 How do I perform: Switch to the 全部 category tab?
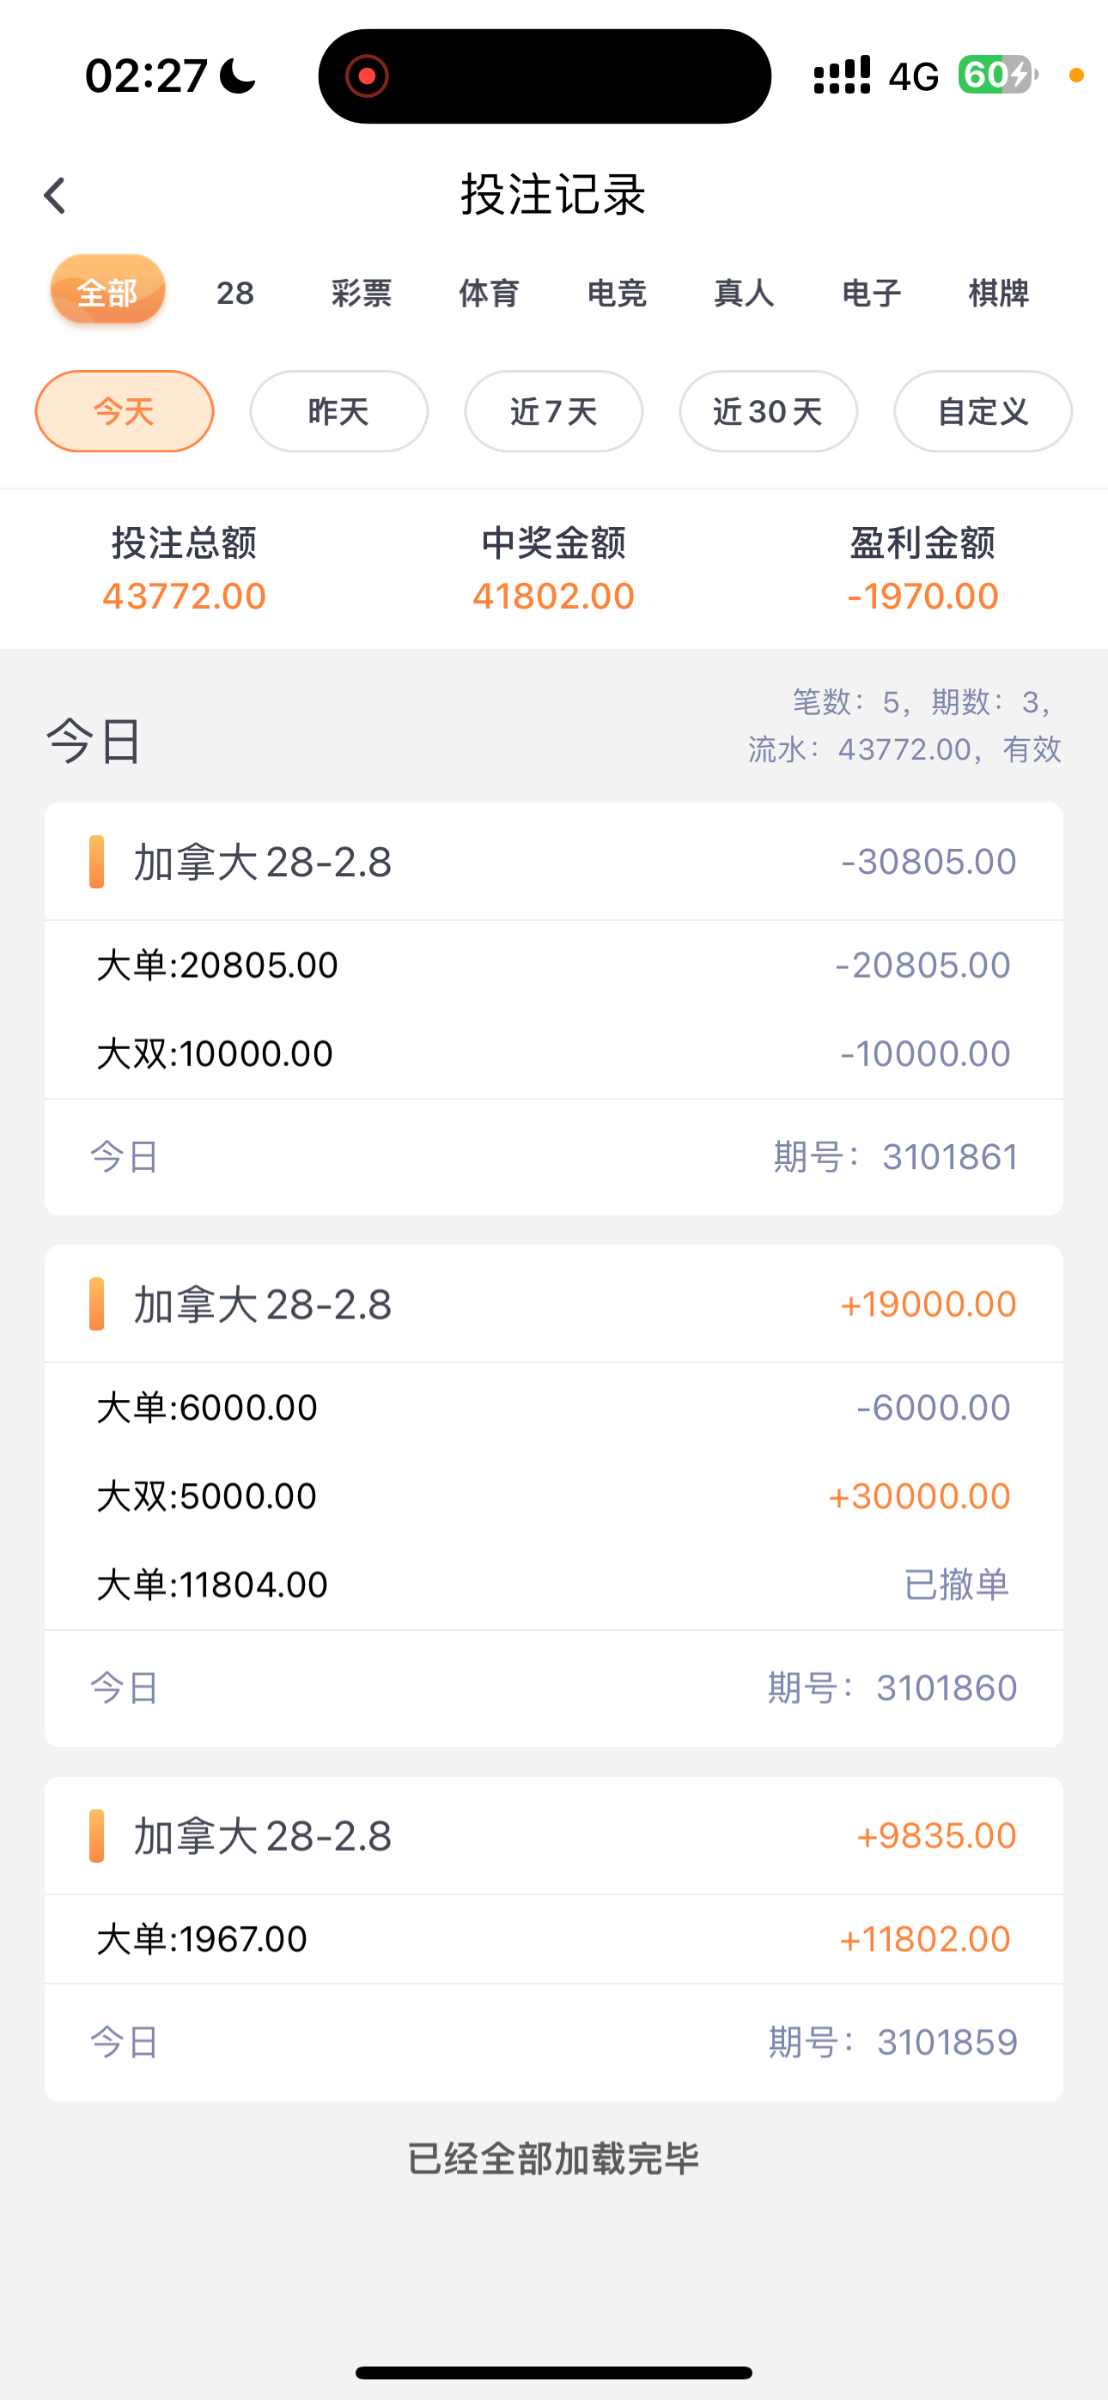point(108,292)
